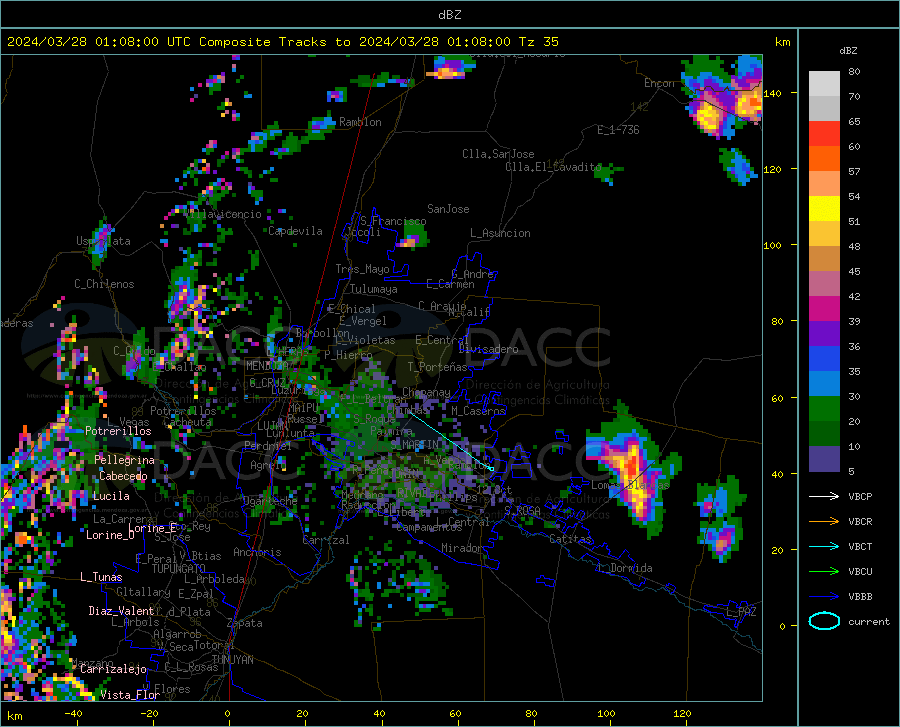The image size is (900, 727).
Task: Click the L_Tunas station label
Action: pyautogui.click(x=101, y=577)
